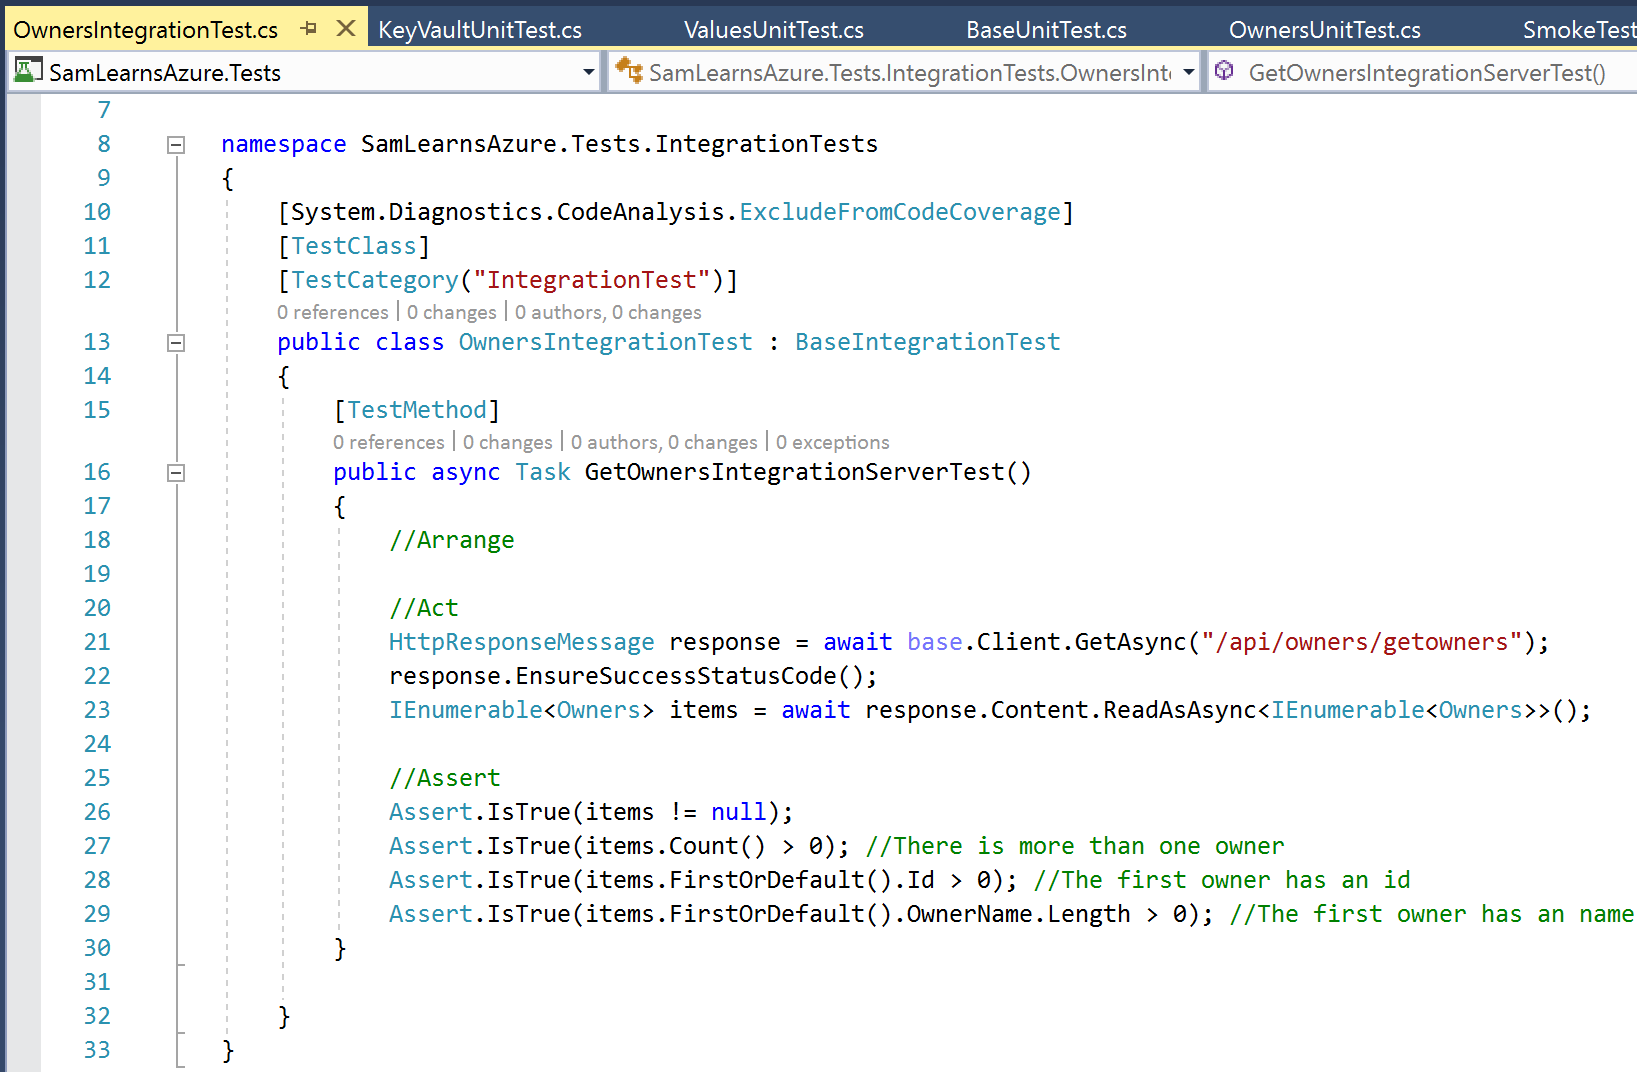Image resolution: width=1637 pixels, height=1072 pixels.
Task: Switch to the KeyVaultUnitTest.cs tab
Action: (479, 30)
